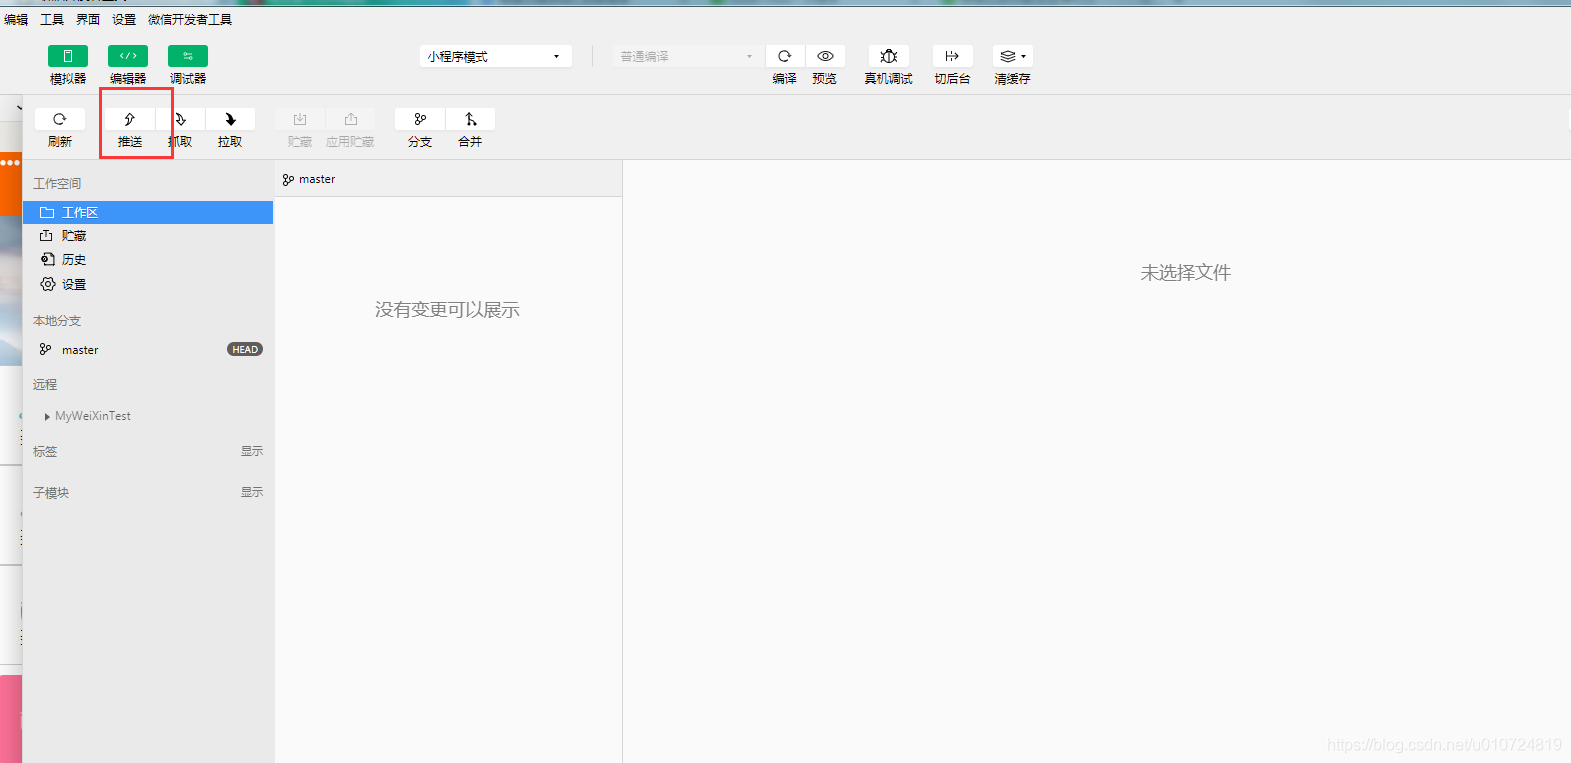Show submodules via 显示 next to 子模块
The width and height of the screenshot is (1571, 763).
[252, 492]
